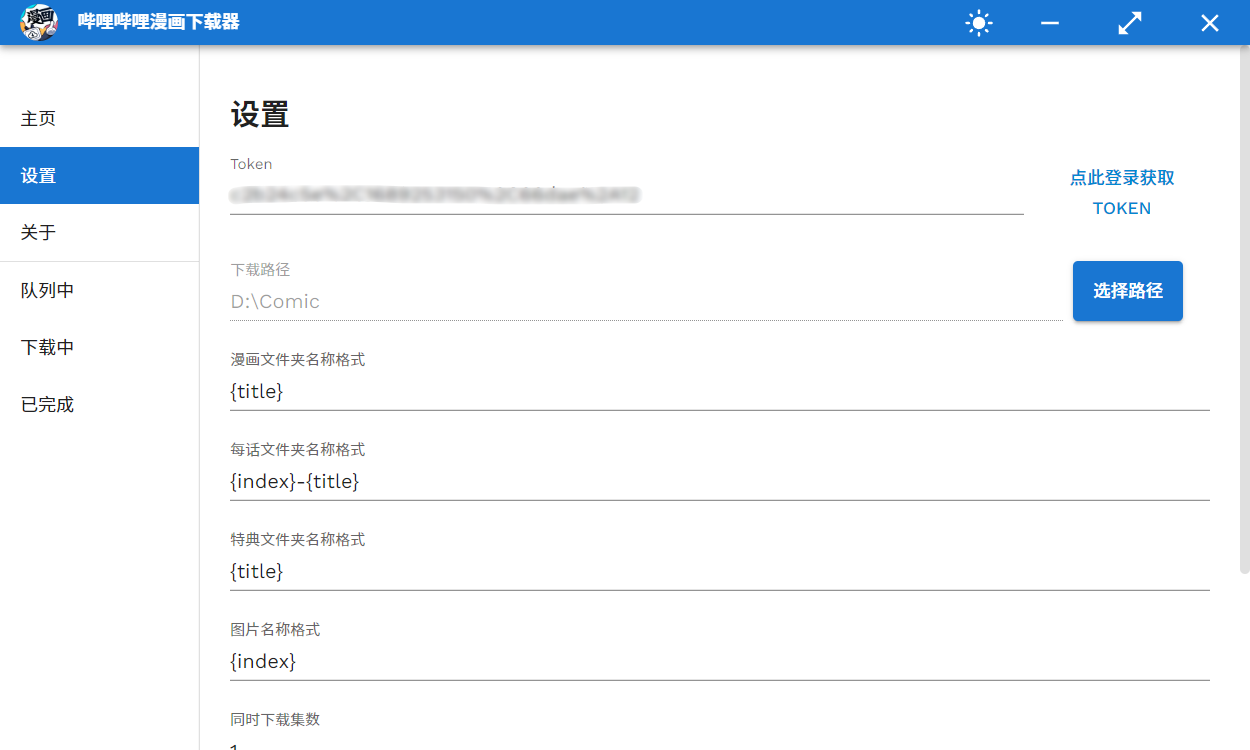The image size is (1250, 750).
Task: Open the 主页 page in the sidebar
Action: click(x=99, y=119)
